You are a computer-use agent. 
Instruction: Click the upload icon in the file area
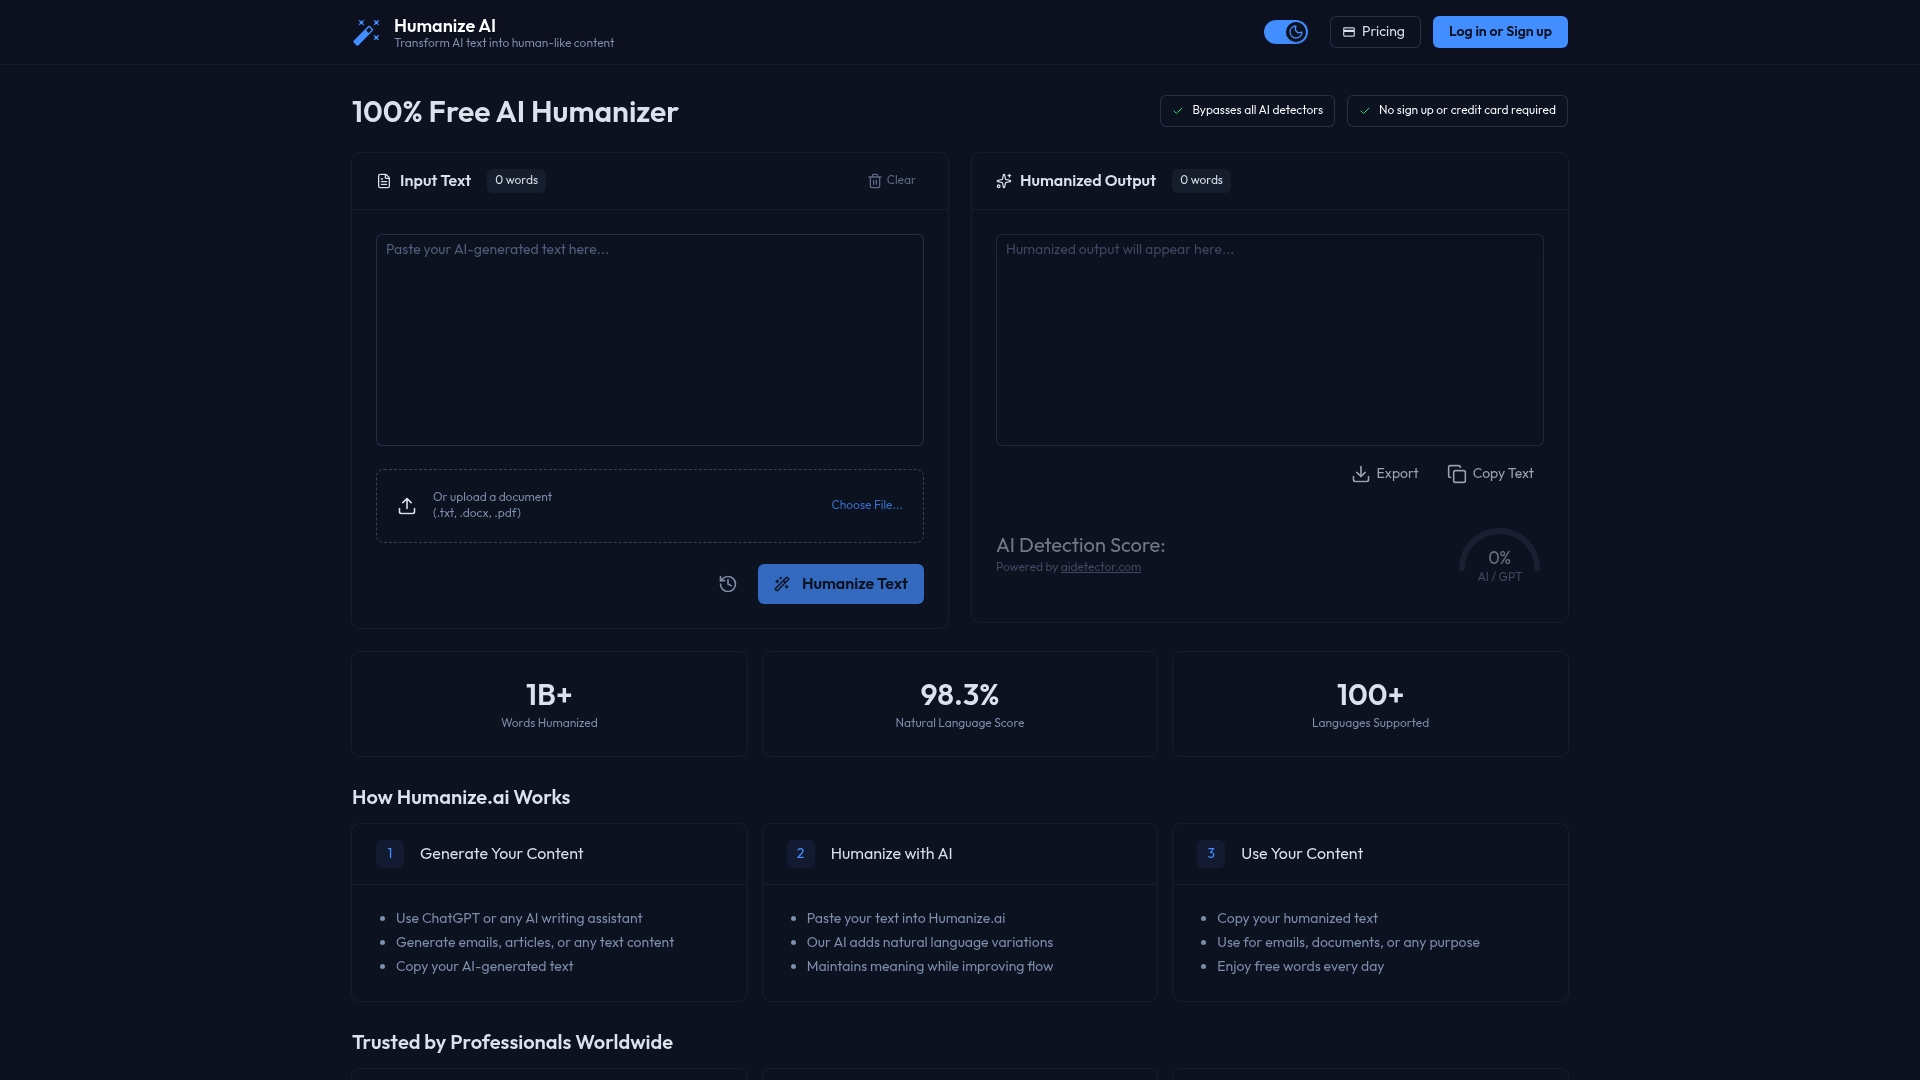(x=406, y=506)
